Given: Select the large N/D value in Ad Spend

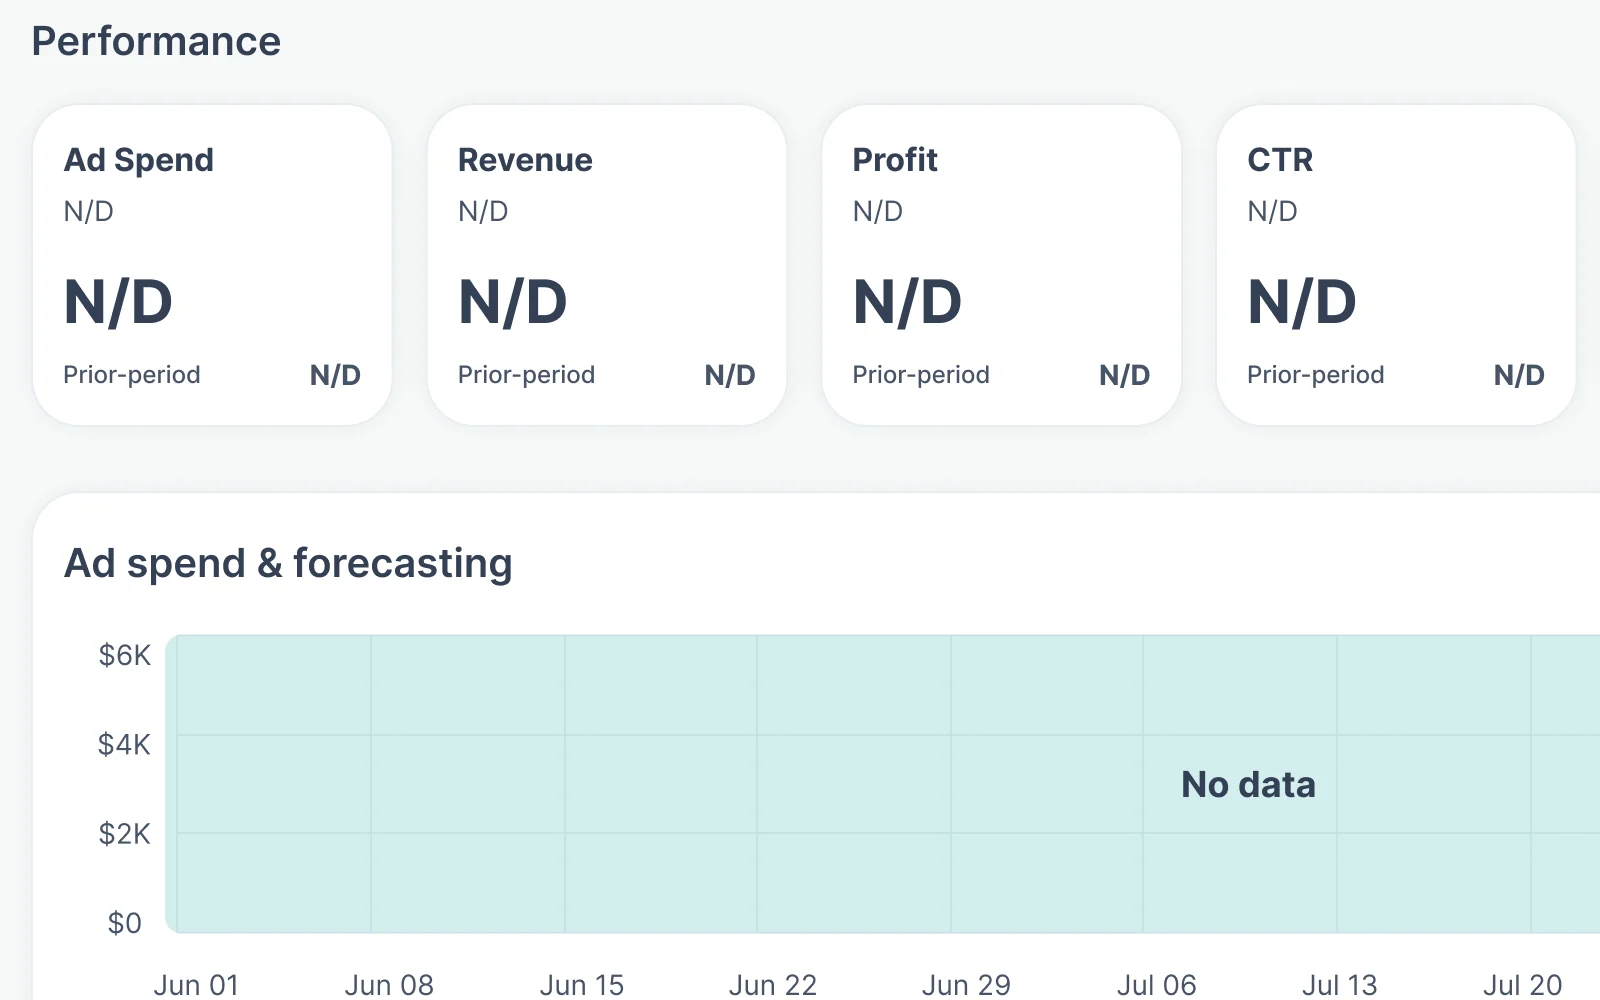Looking at the screenshot, I should point(118,303).
